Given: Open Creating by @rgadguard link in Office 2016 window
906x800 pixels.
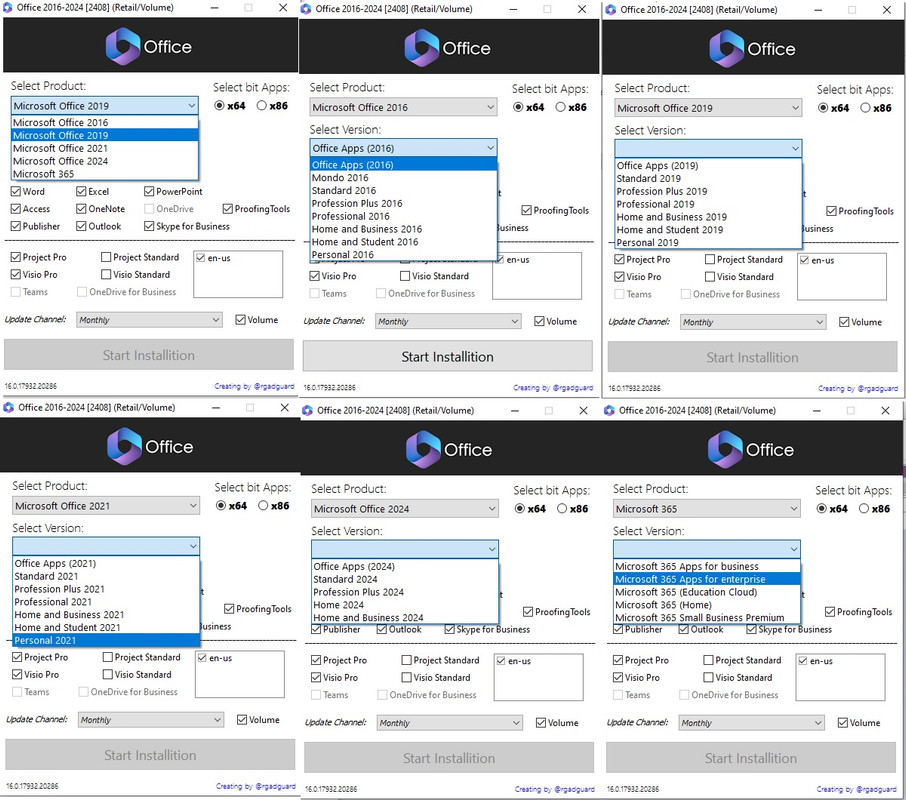Looking at the screenshot, I should [553, 388].
